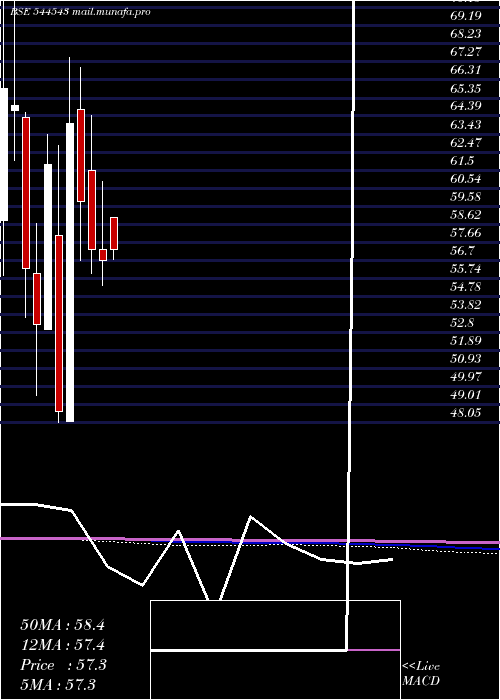This screenshot has width=500, height=700.
Task: Click the 65.35 price axis label
Action: (x=465, y=88)
